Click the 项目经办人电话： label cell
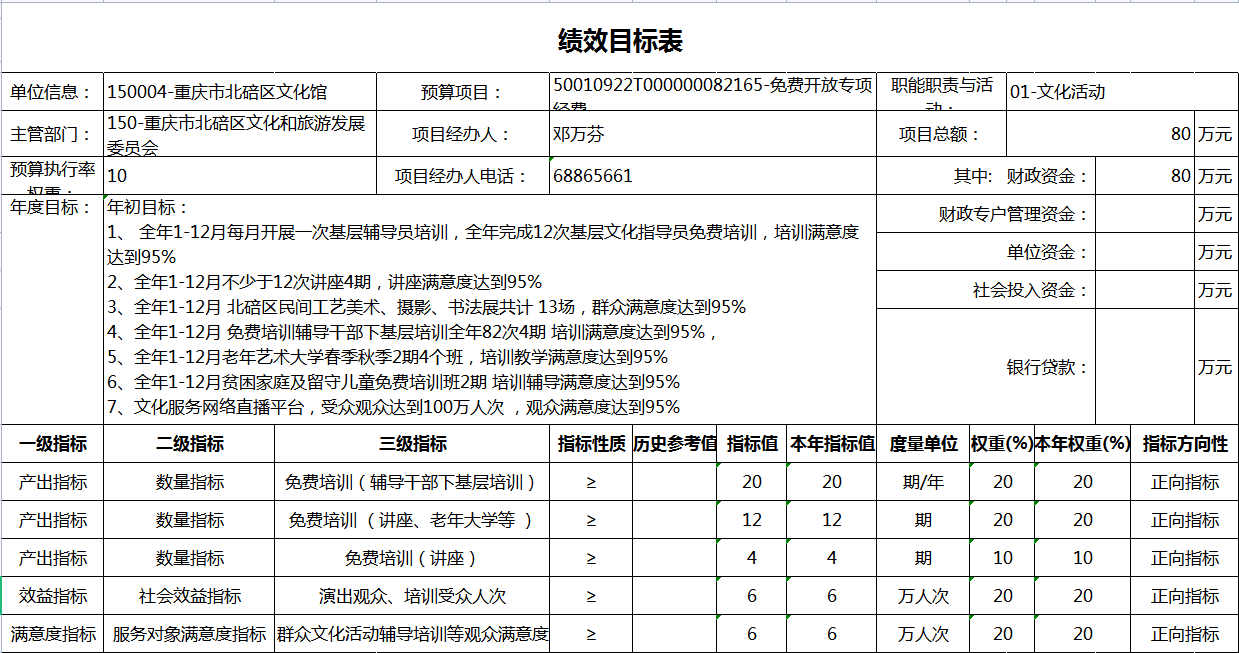Viewport: 1239px width, 653px height. pyautogui.click(x=463, y=176)
